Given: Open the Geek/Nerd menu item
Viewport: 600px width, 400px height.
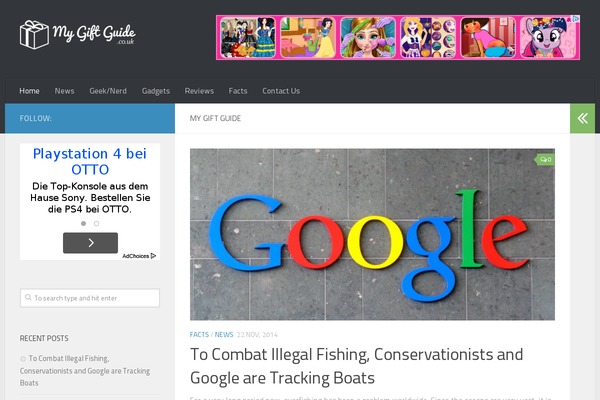Looking at the screenshot, I should (x=108, y=91).
